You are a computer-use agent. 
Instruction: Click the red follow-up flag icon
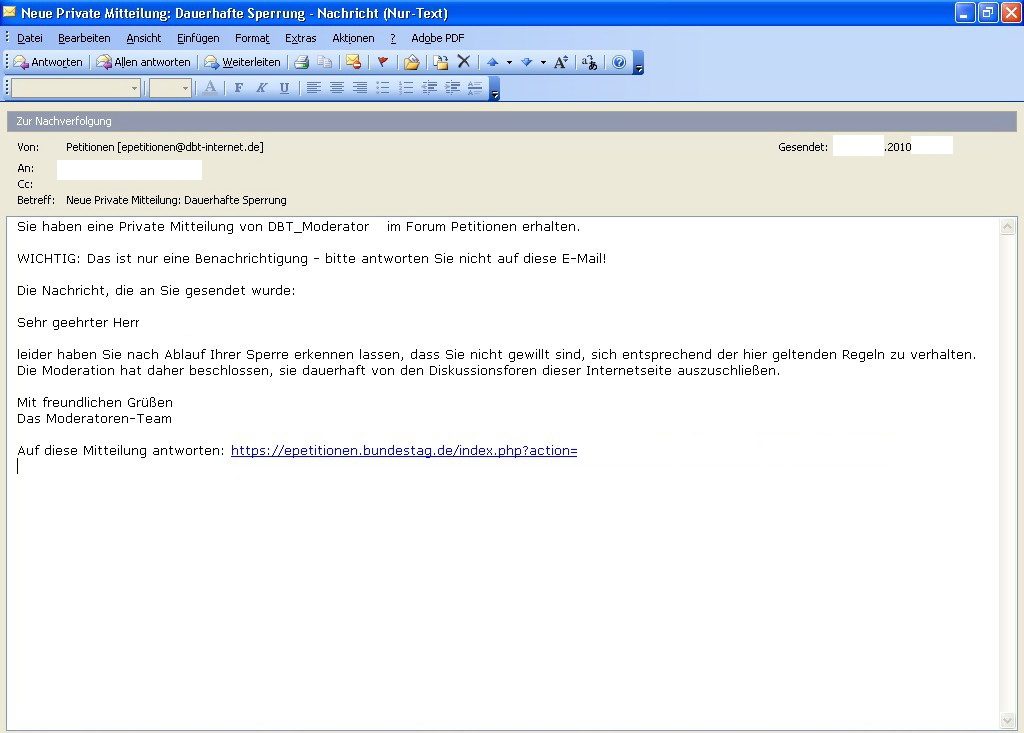382,62
